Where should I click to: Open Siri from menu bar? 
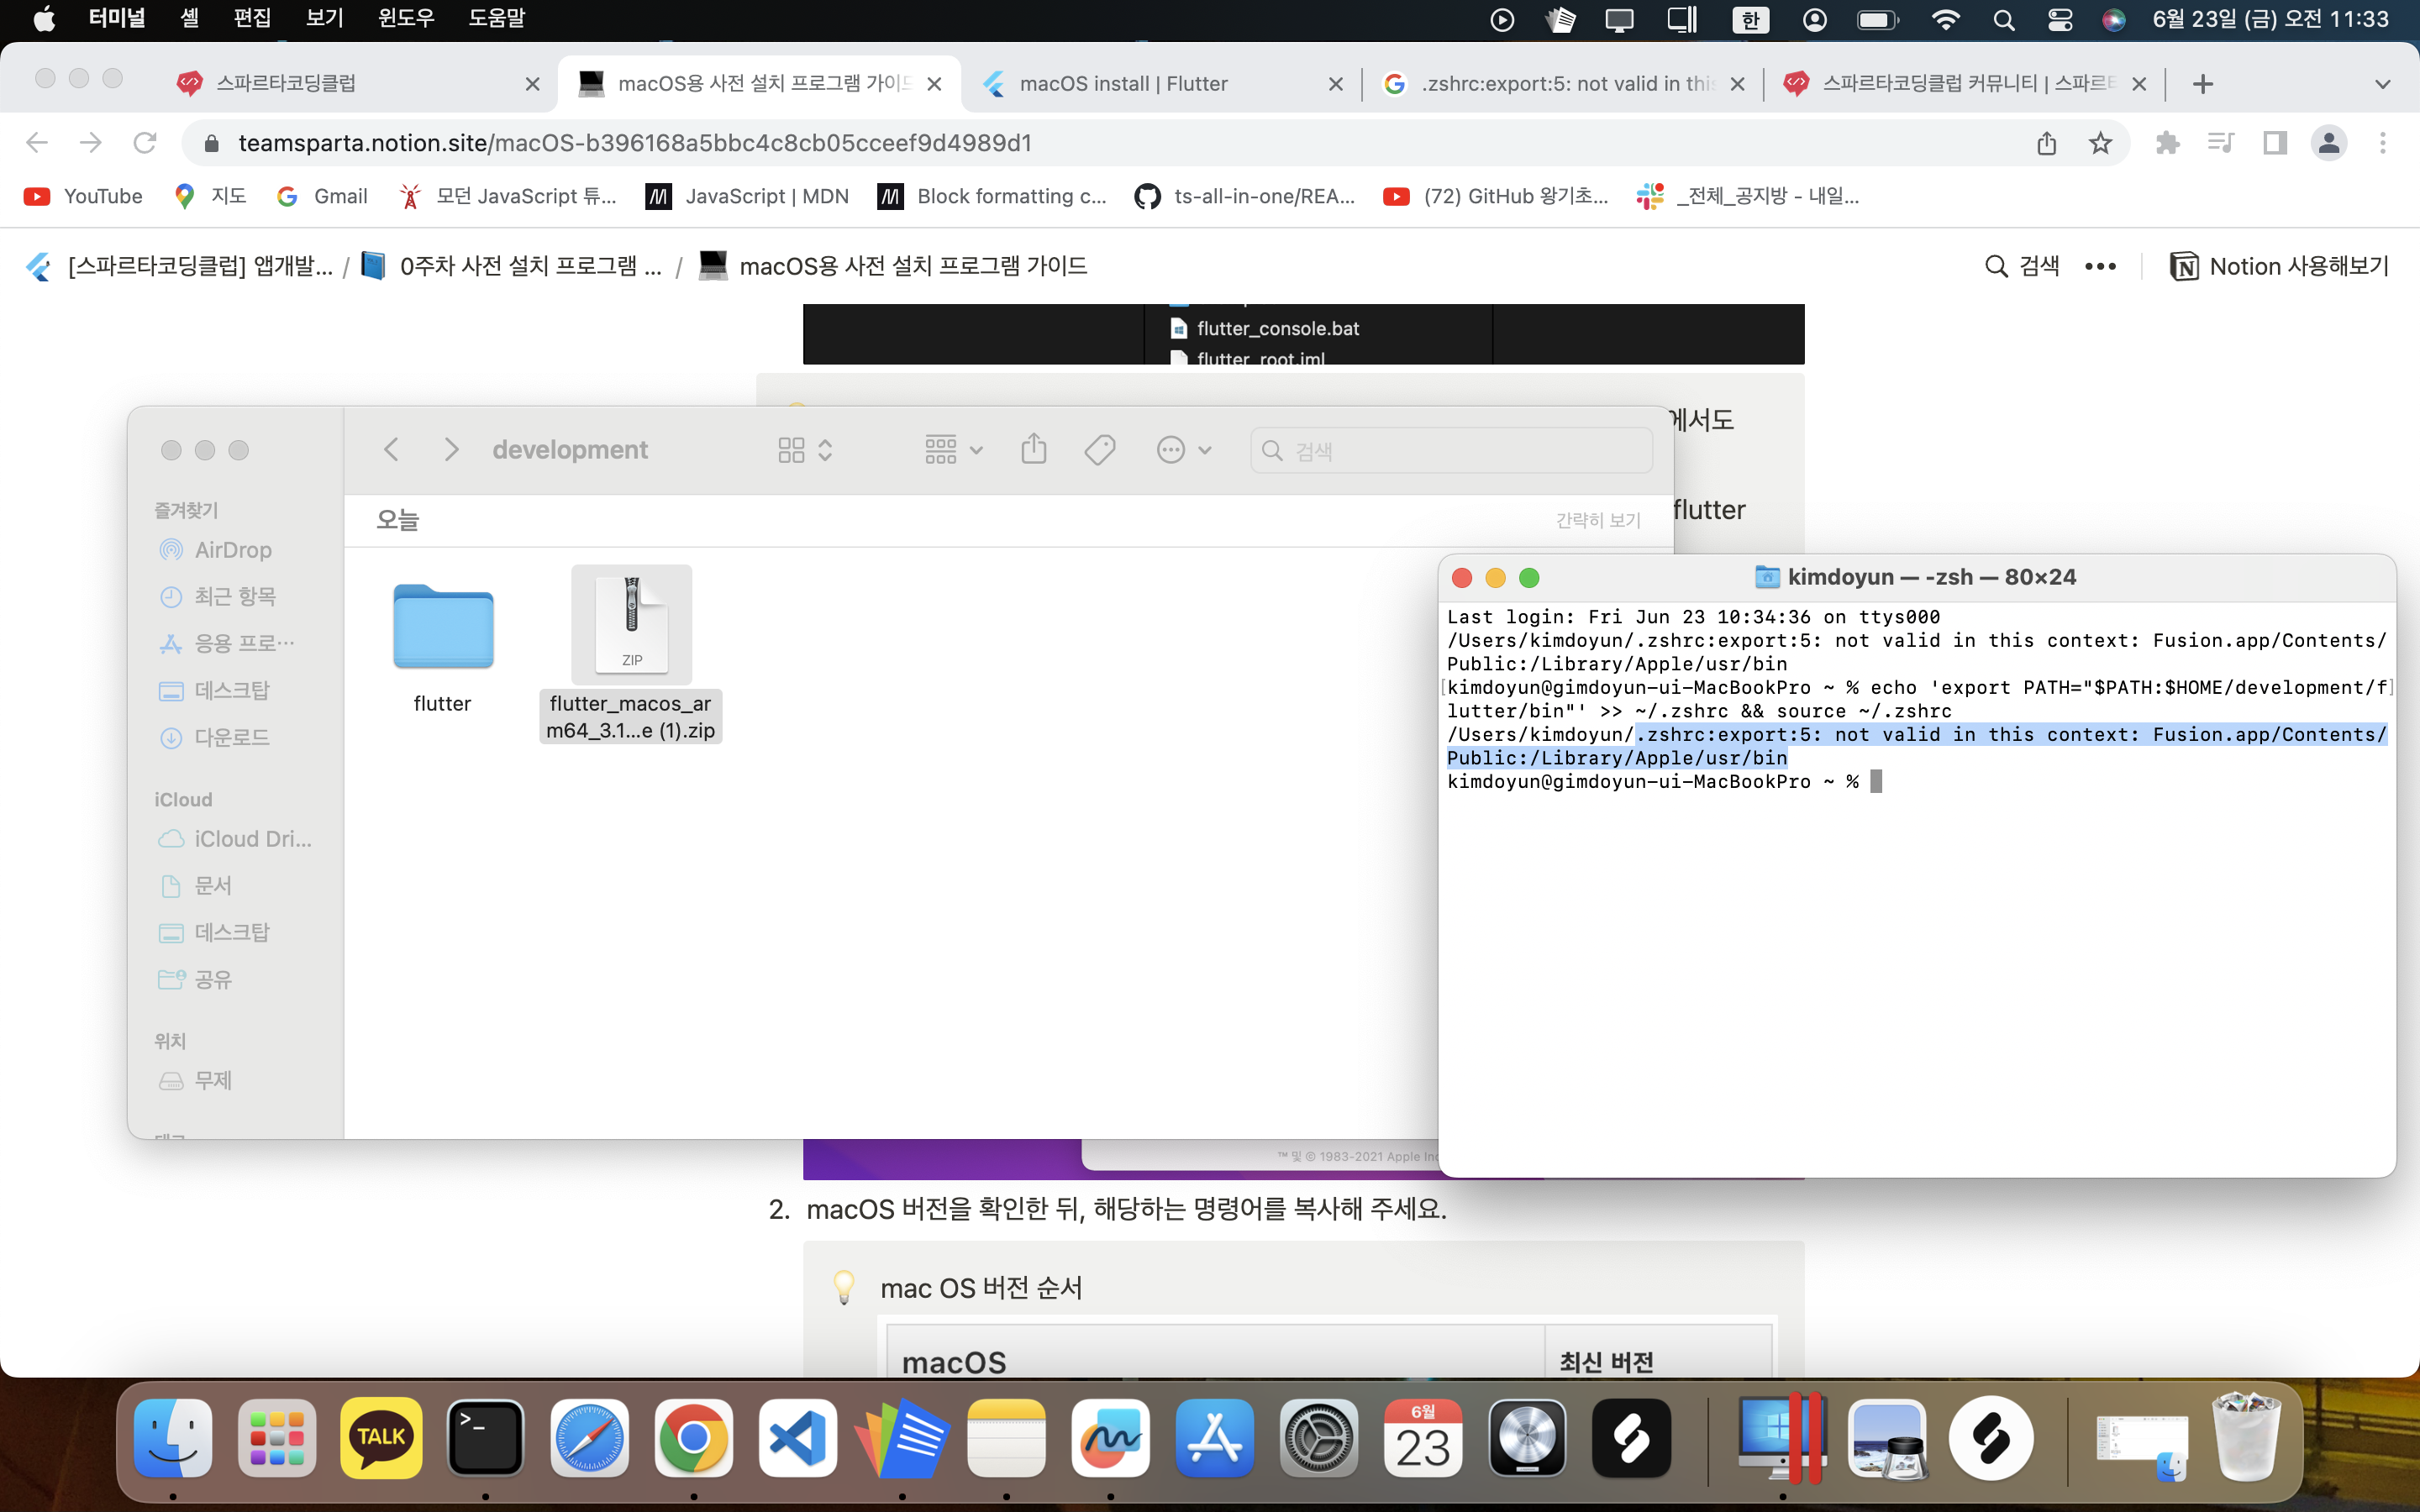pos(2113,20)
